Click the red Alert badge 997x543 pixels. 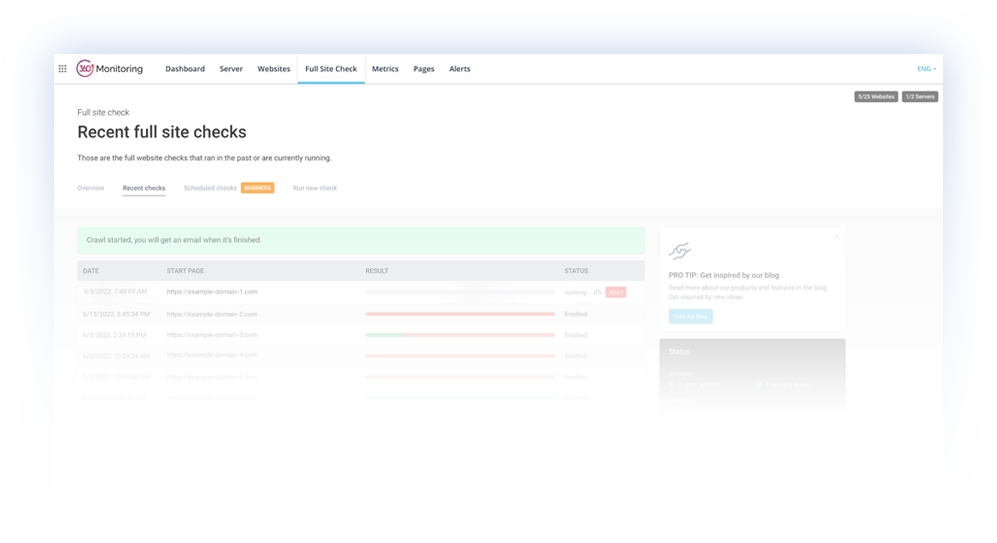[x=616, y=292]
